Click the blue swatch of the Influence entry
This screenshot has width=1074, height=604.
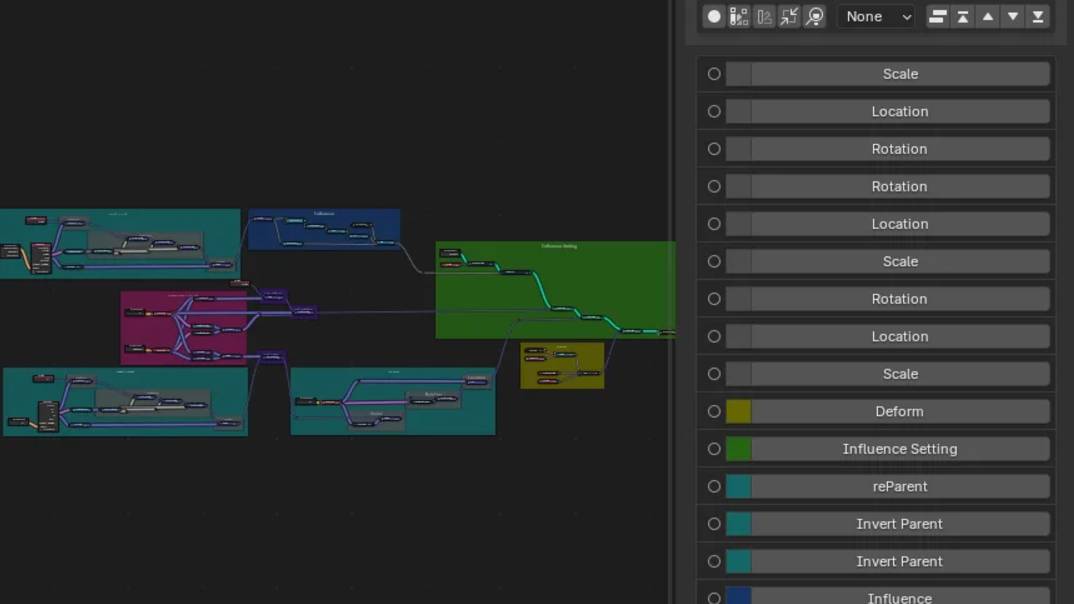click(738, 596)
